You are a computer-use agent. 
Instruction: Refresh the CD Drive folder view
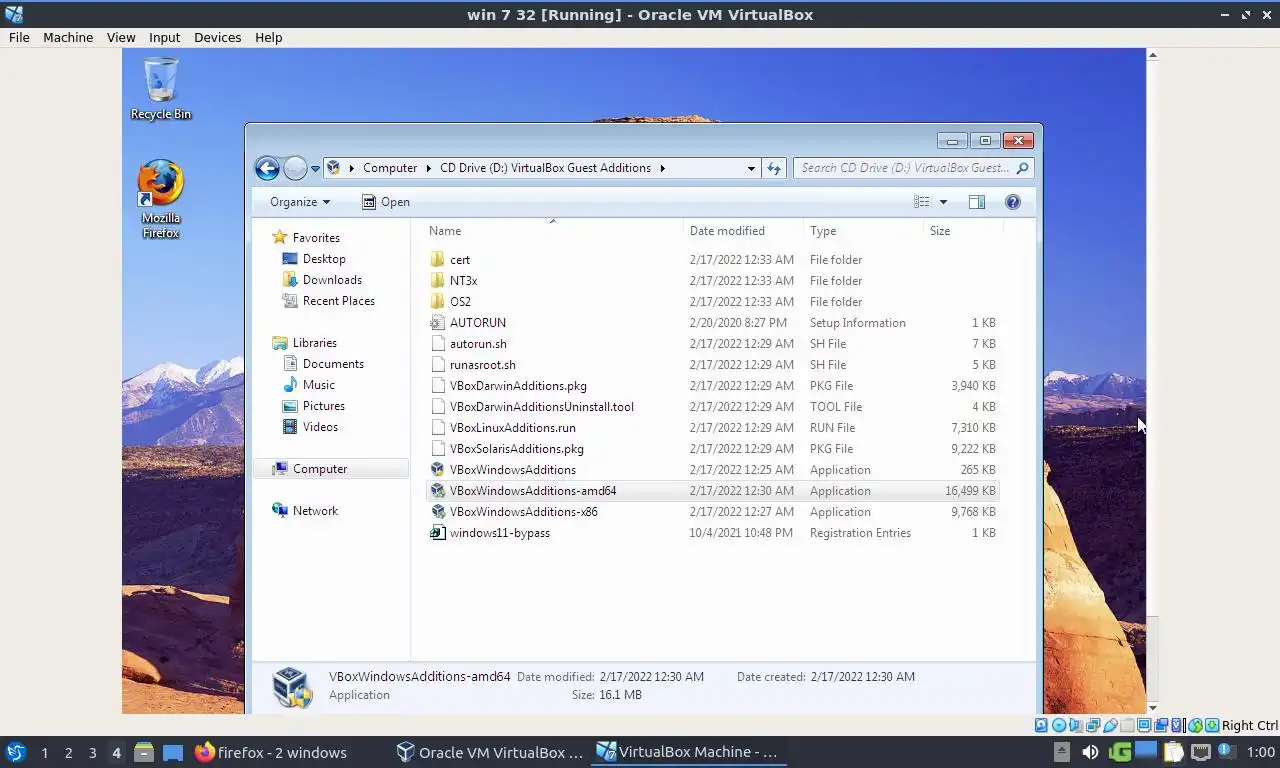click(773, 168)
